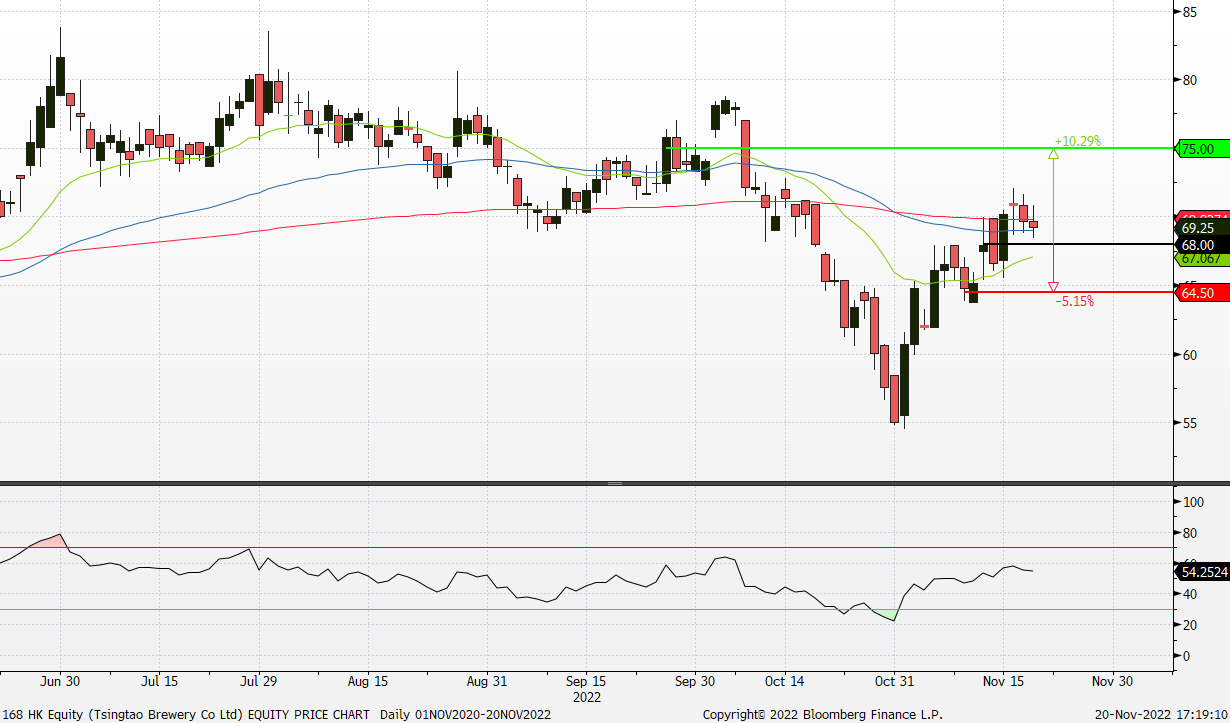Click the 80 price axis label

tap(1191, 80)
